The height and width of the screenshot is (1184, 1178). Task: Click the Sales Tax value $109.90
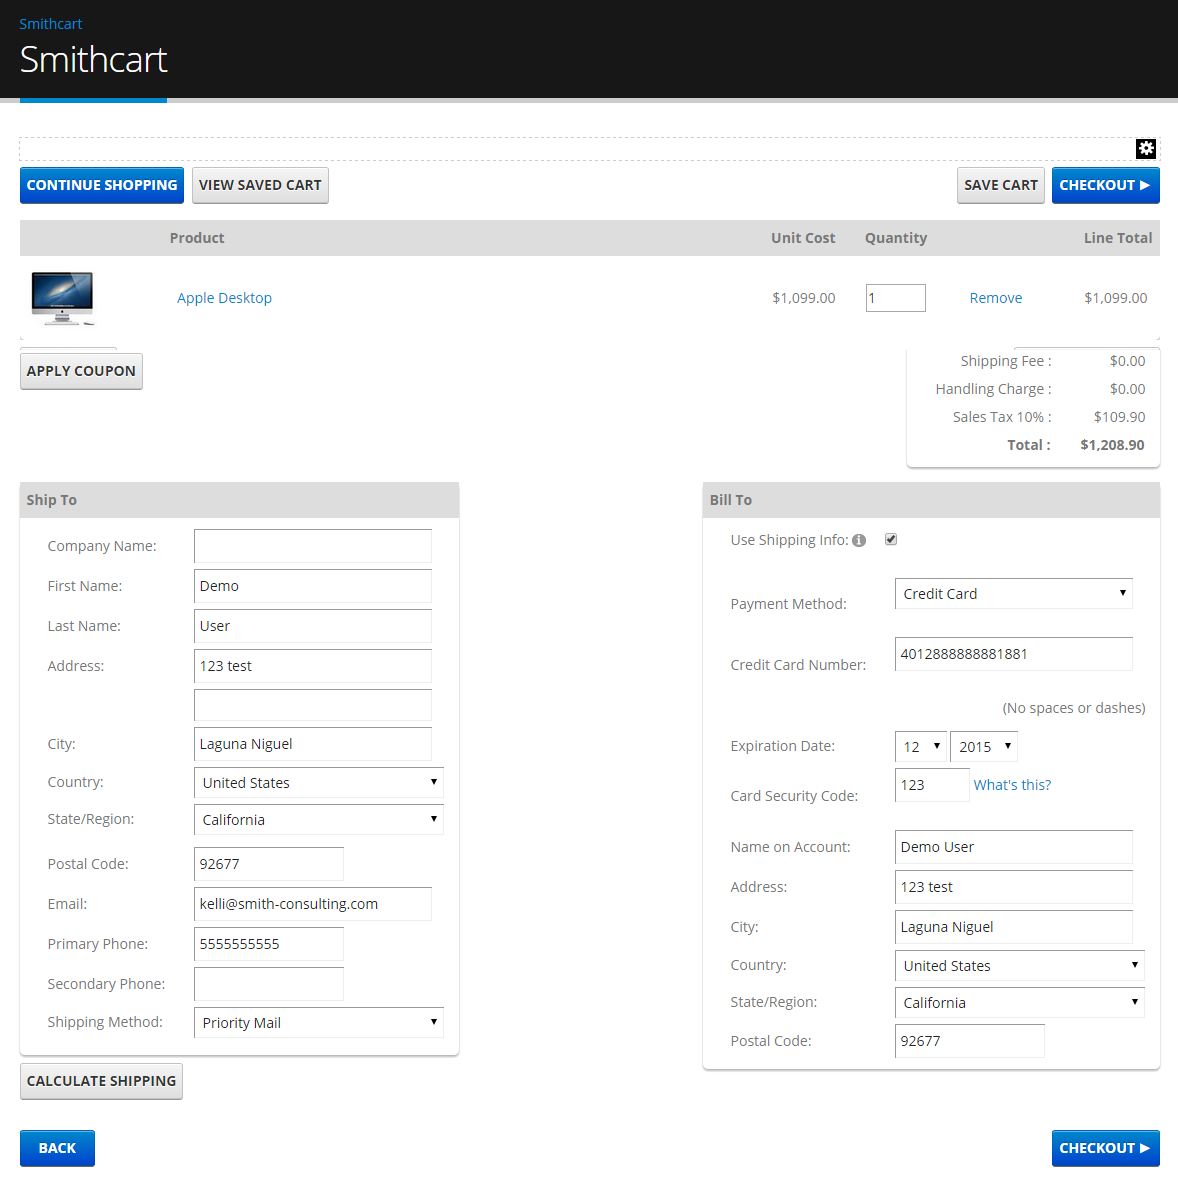click(x=1119, y=418)
